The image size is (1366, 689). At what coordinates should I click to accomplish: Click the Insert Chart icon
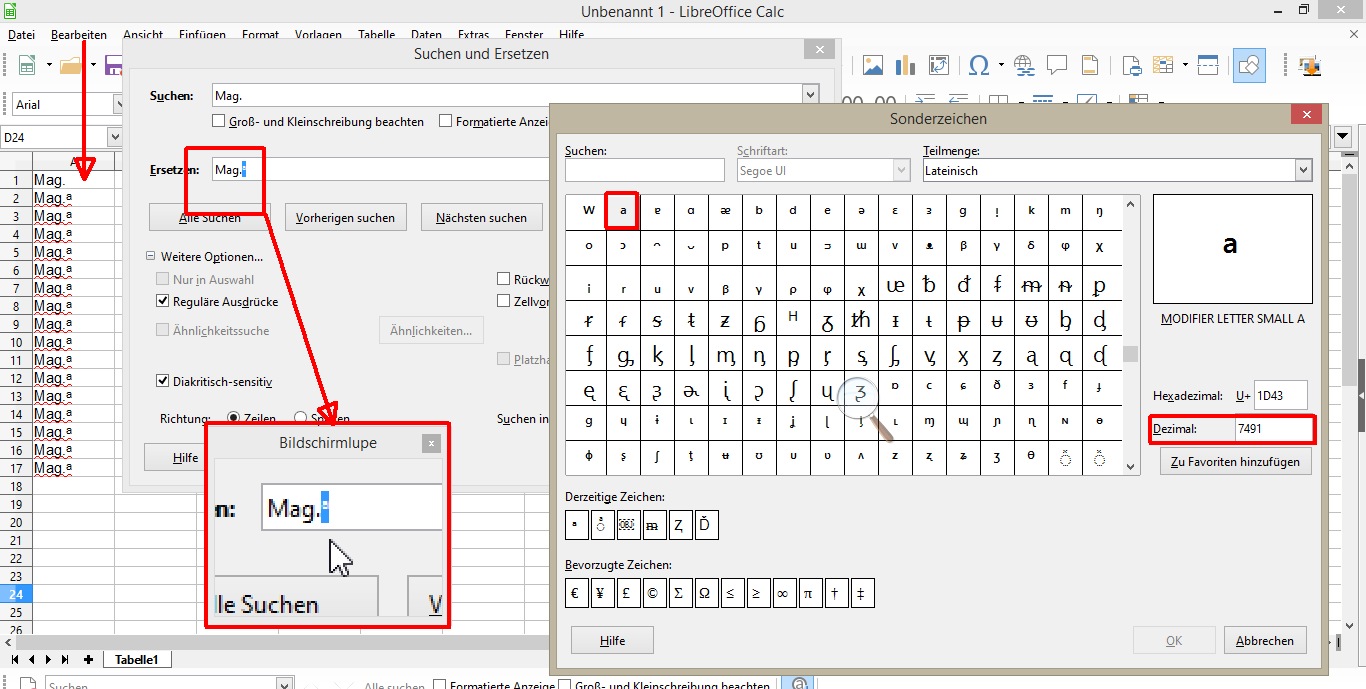(x=905, y=66)
